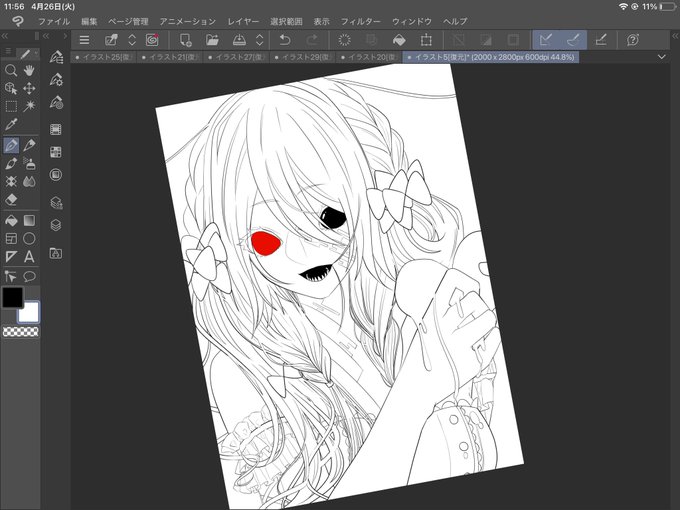This screenshot has height=510, width=680.
Task: Select the Eraser tool
Action: click(11, 199)
